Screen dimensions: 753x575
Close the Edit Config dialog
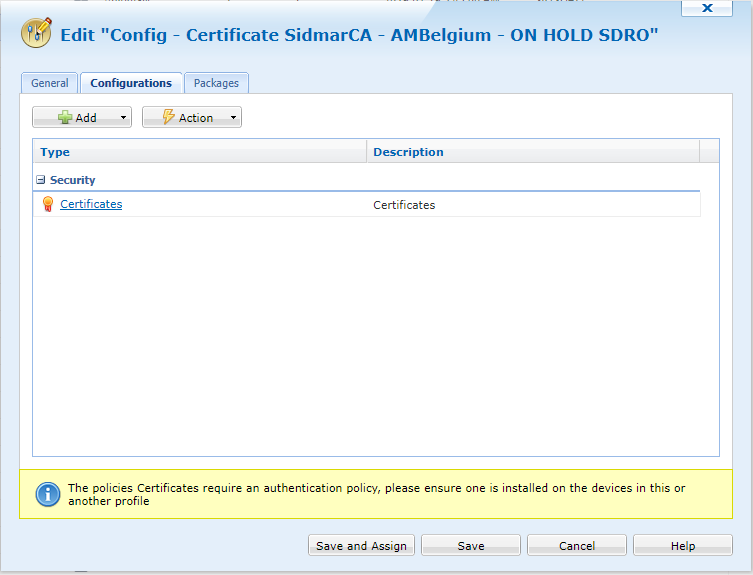(707, 9)
